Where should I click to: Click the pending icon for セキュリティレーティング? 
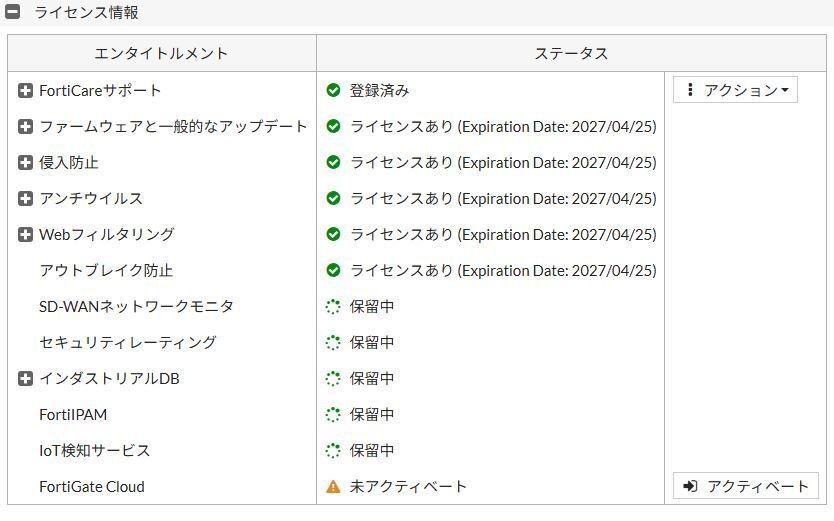pos(333,342)
